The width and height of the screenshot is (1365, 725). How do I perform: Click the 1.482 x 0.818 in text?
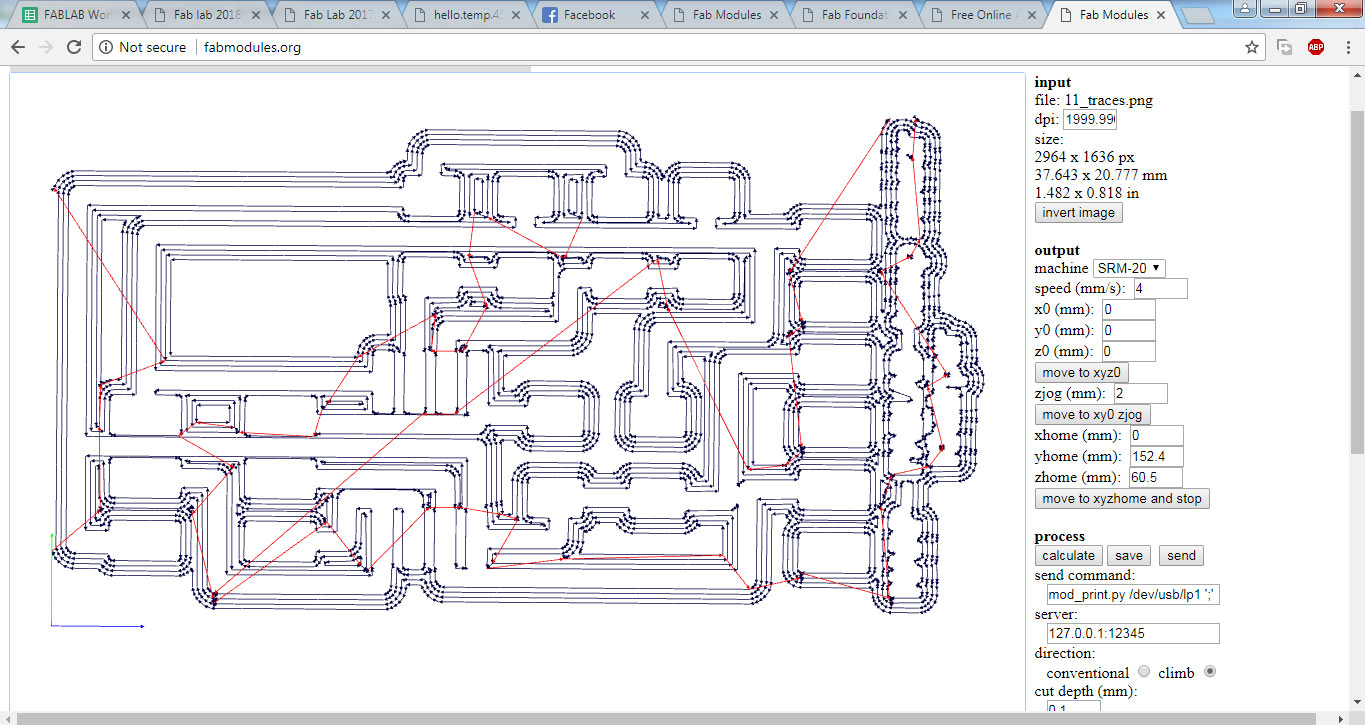tap(1087, 193)
